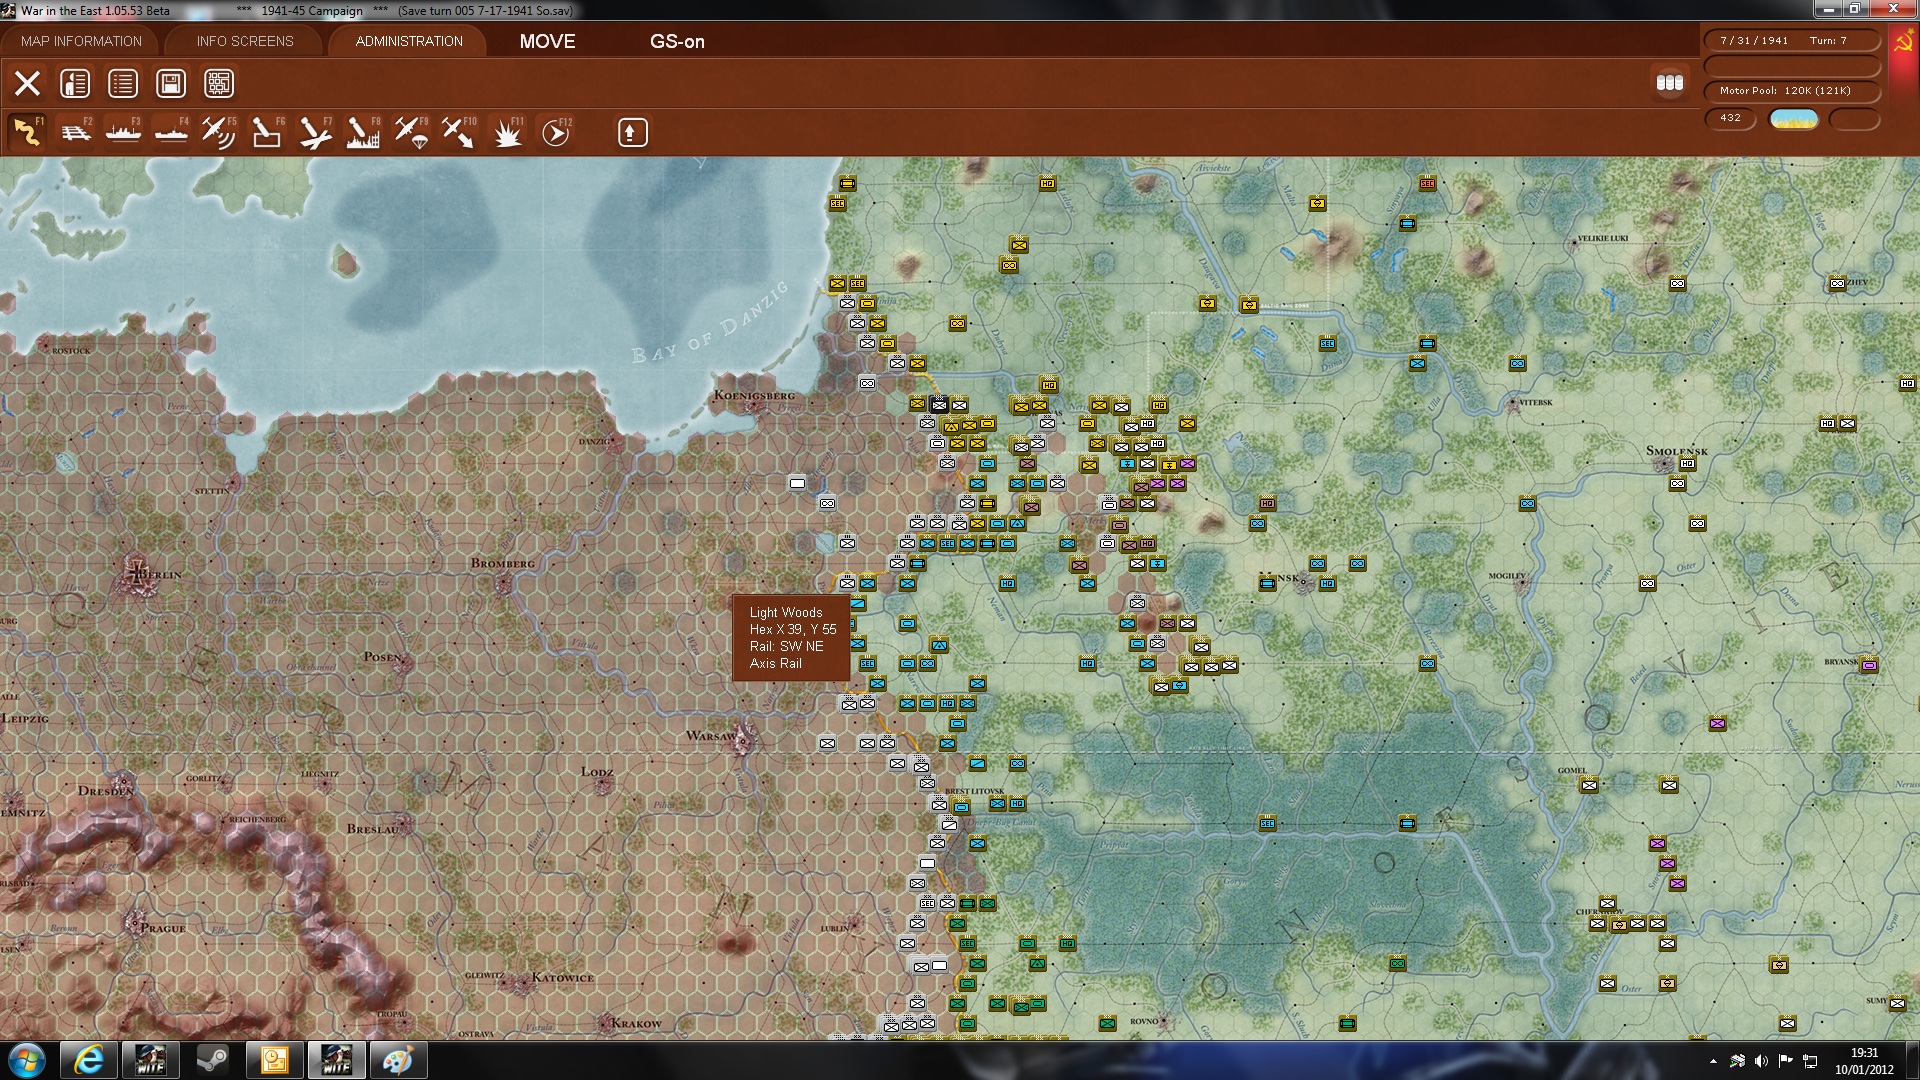
Task: Click the system tray volume icon
Action: point(1761,1061)
